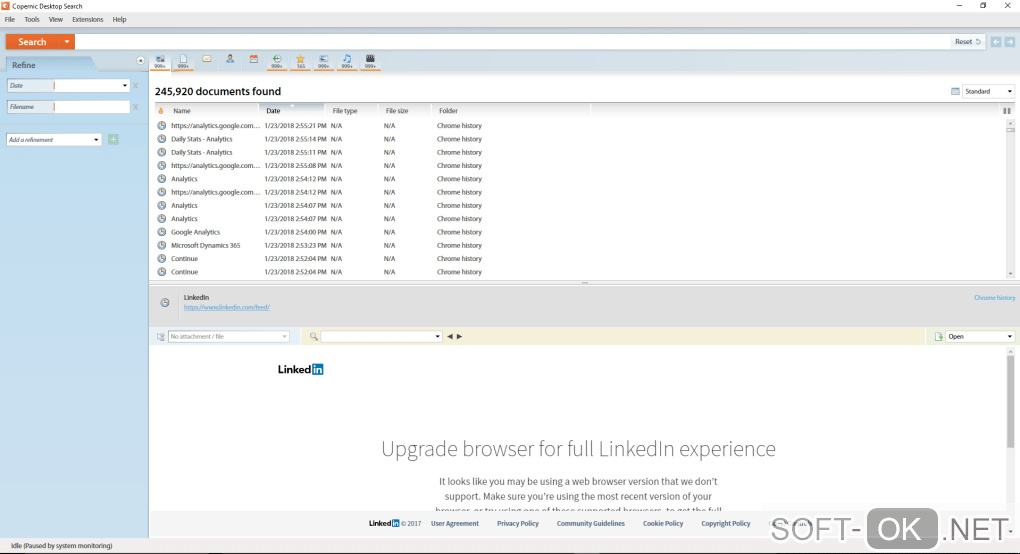
Task: Sort results by Date column header
Action: [x=291, y=111]
